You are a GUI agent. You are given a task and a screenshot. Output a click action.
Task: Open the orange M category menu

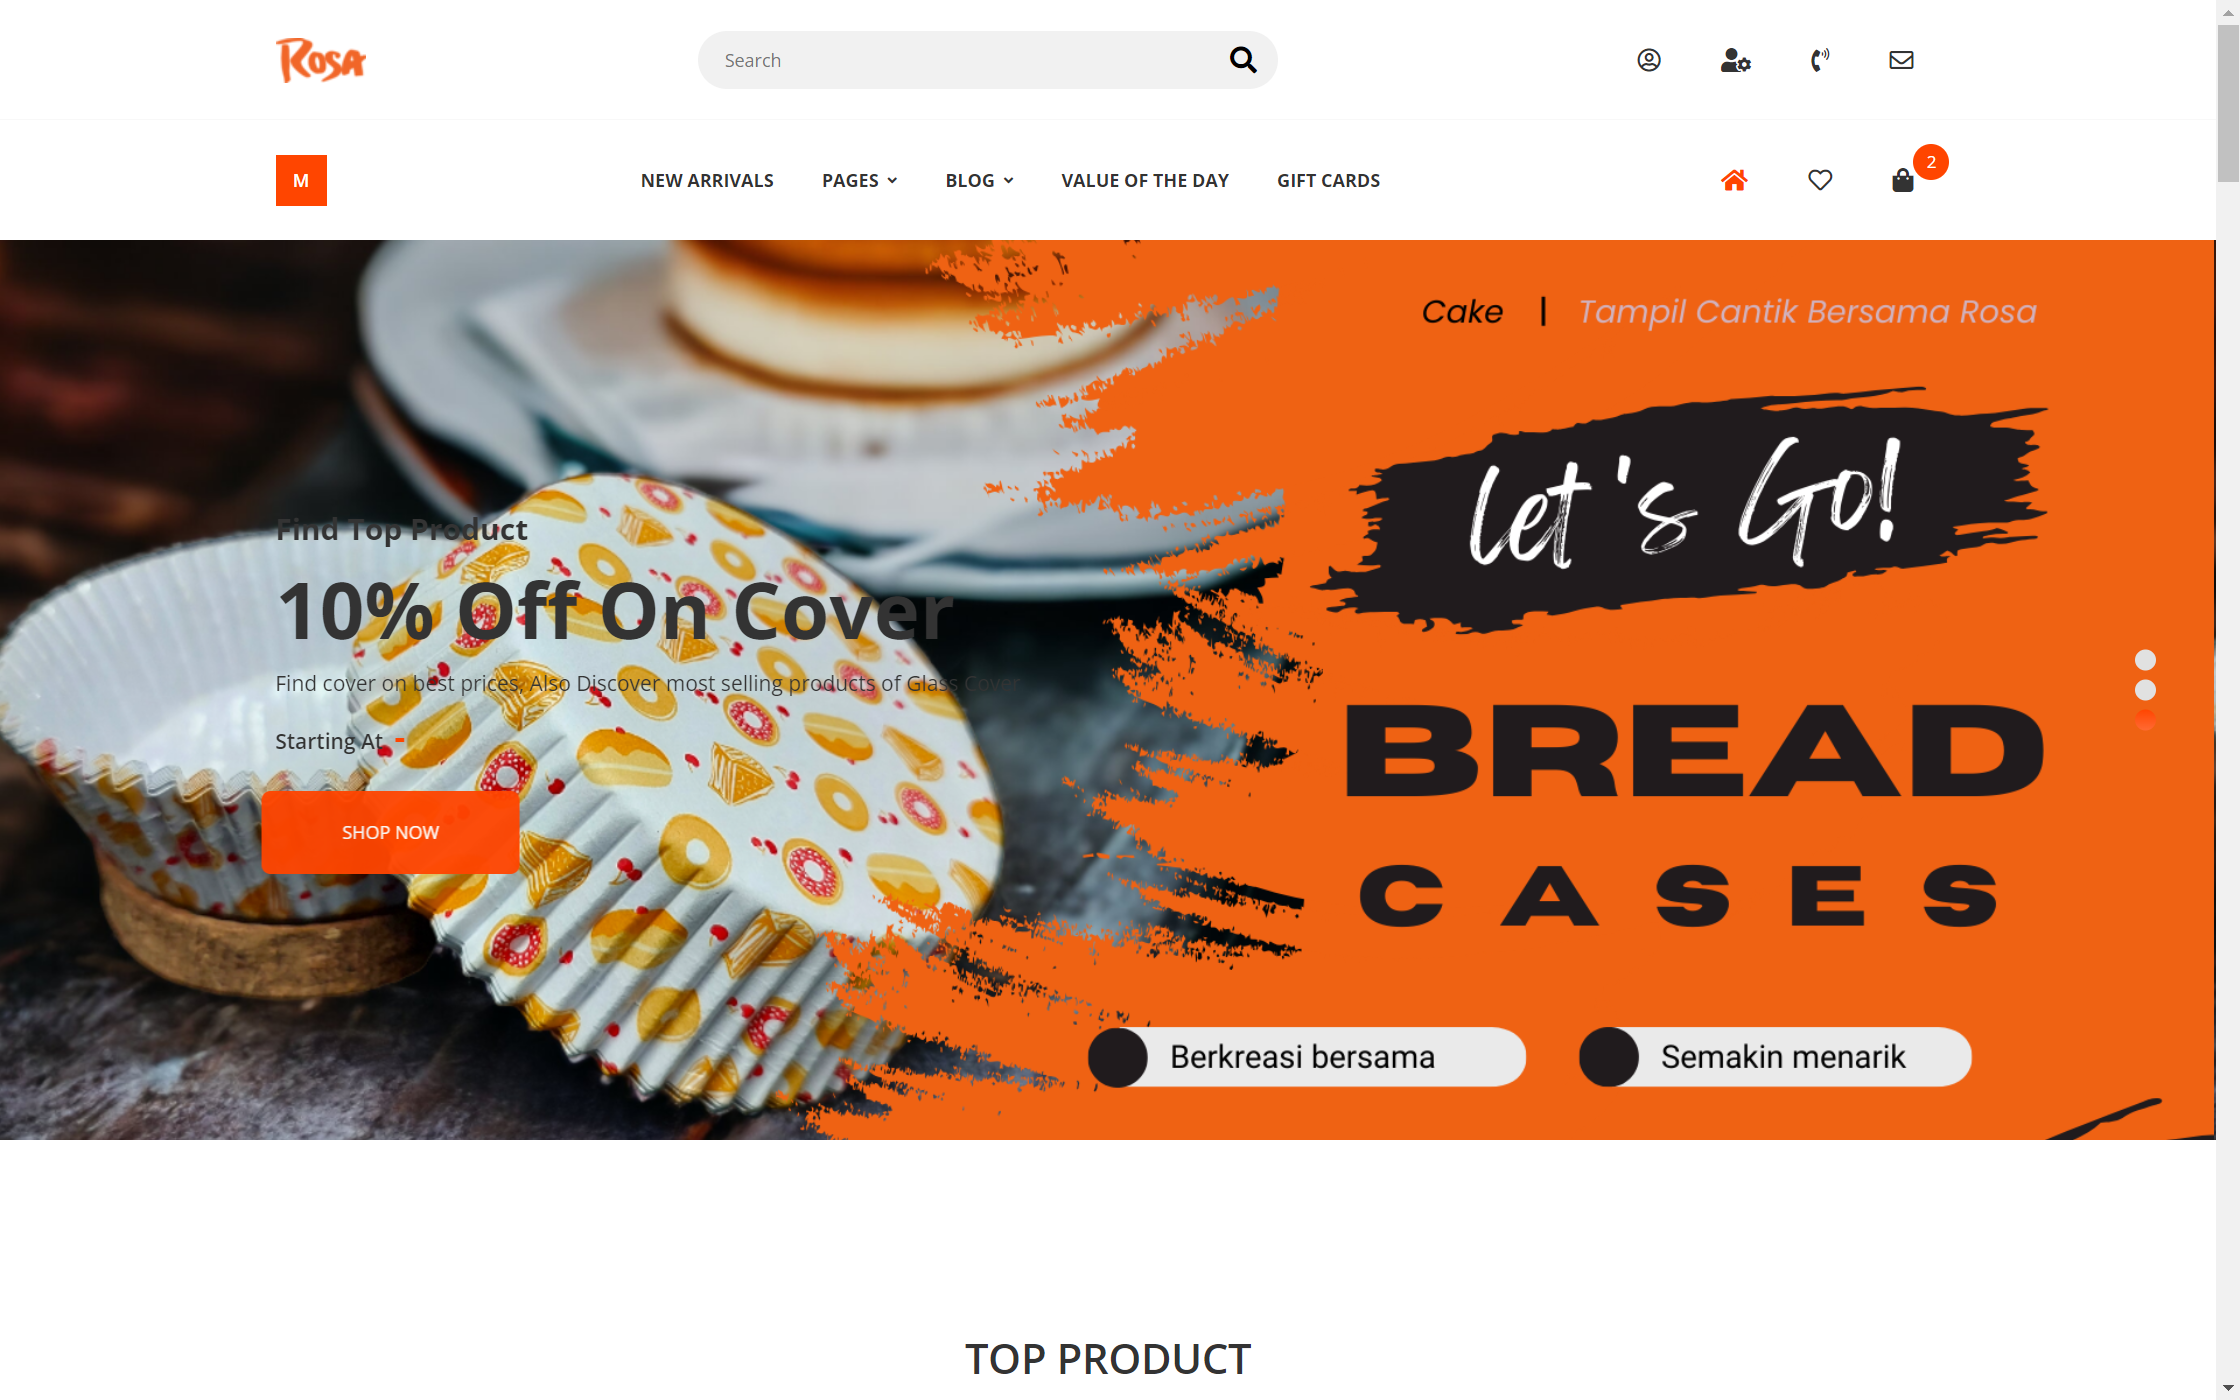(x=301, y=180)
